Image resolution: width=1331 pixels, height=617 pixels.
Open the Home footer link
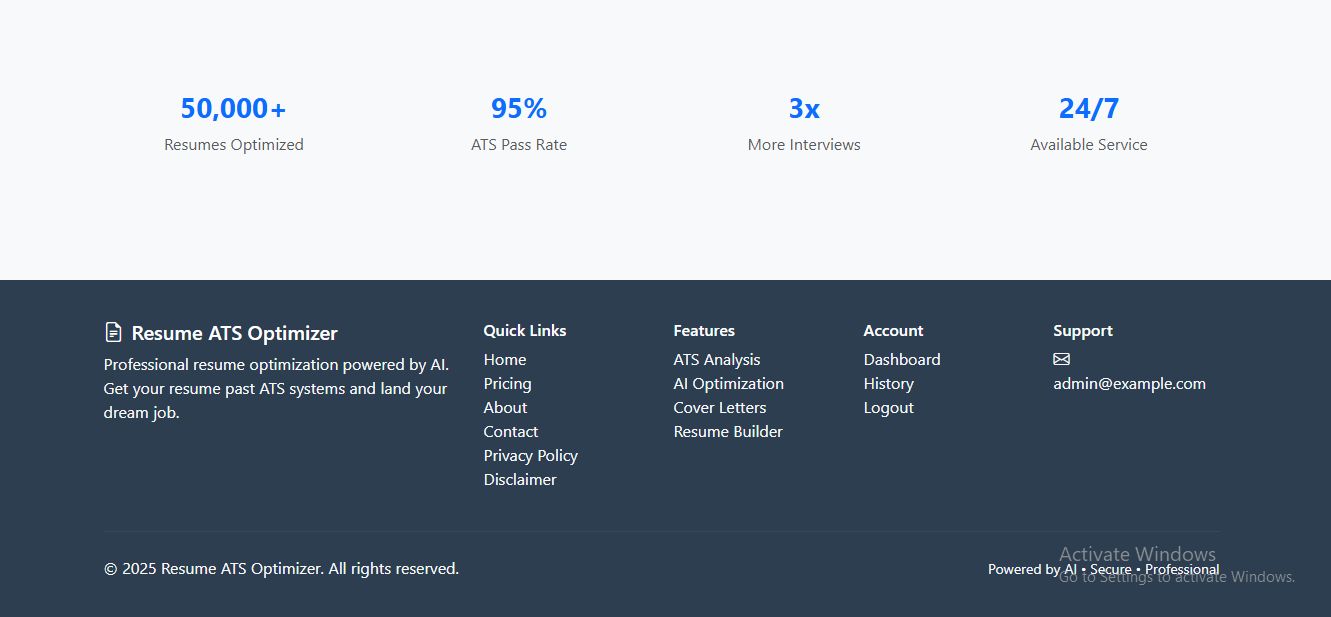click(504, 359)
